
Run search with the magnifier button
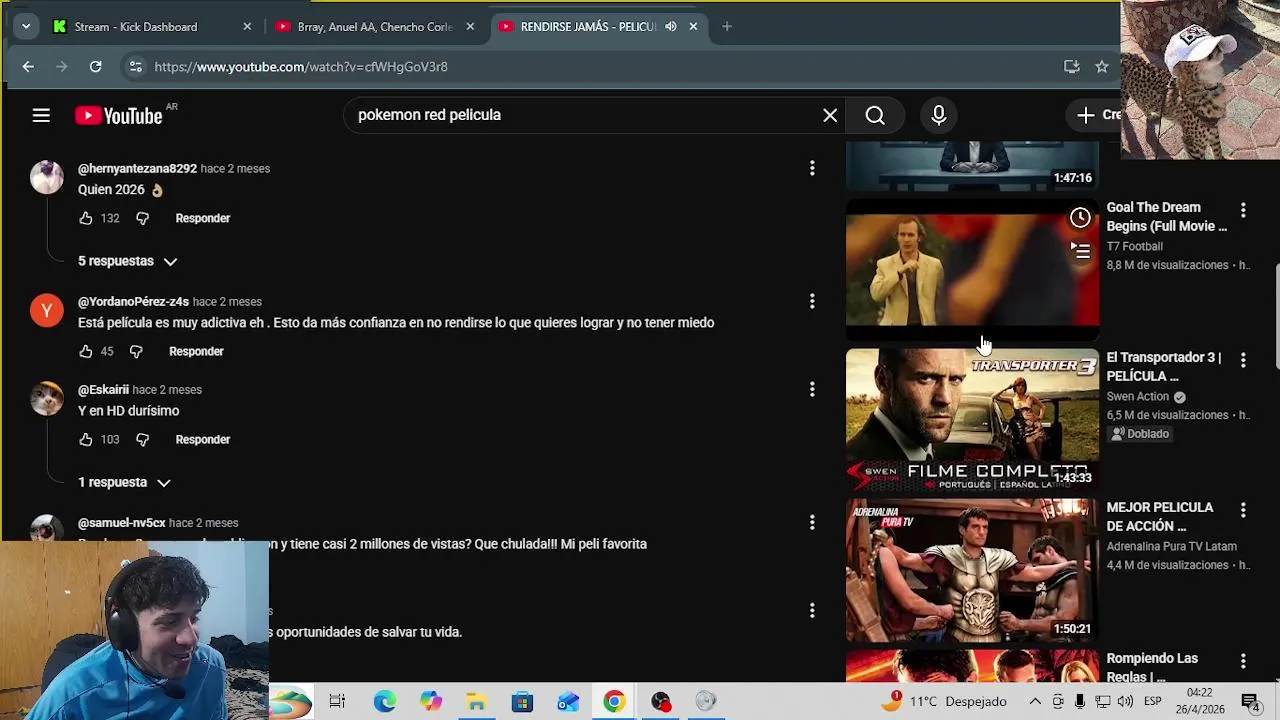875,116
